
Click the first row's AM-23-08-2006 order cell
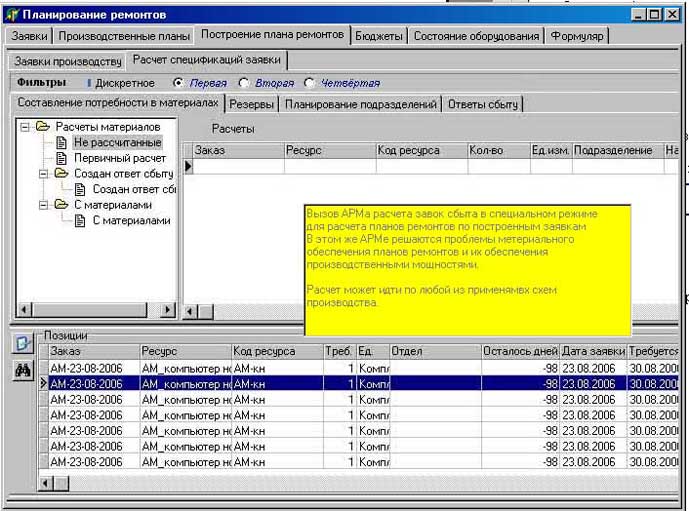click(93, 368)
